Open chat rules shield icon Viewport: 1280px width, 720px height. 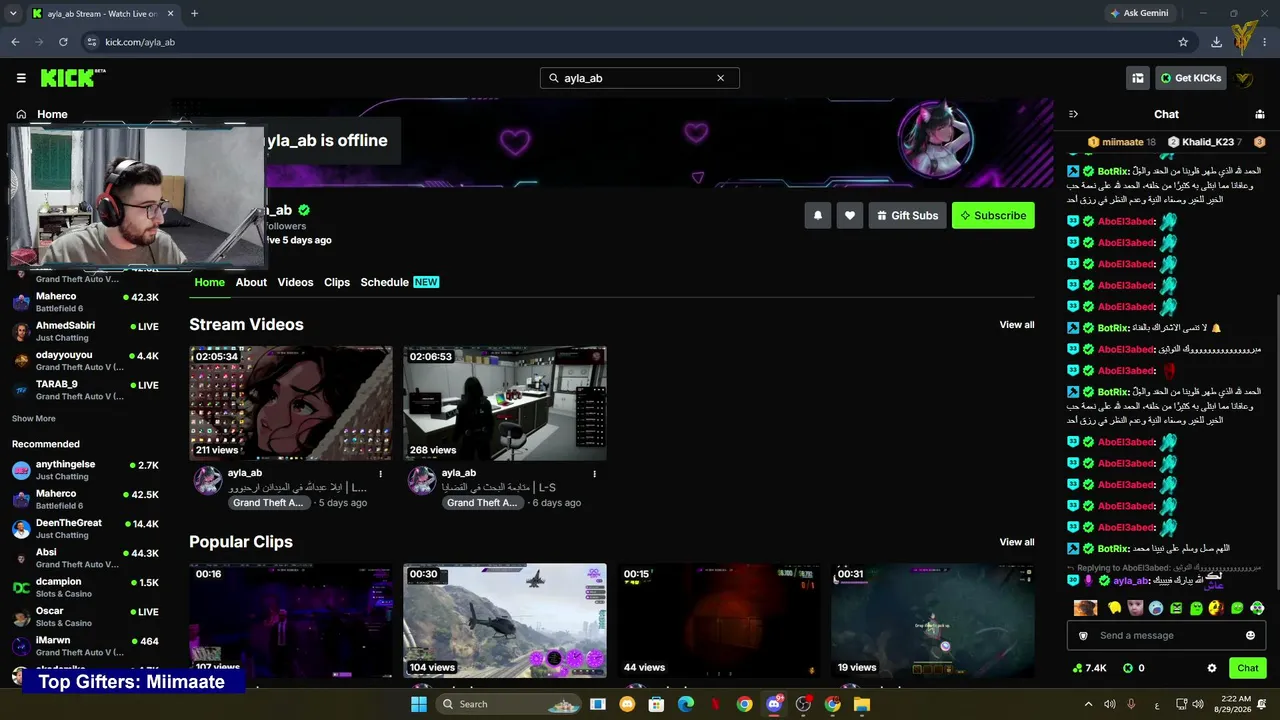point(1083,636)
